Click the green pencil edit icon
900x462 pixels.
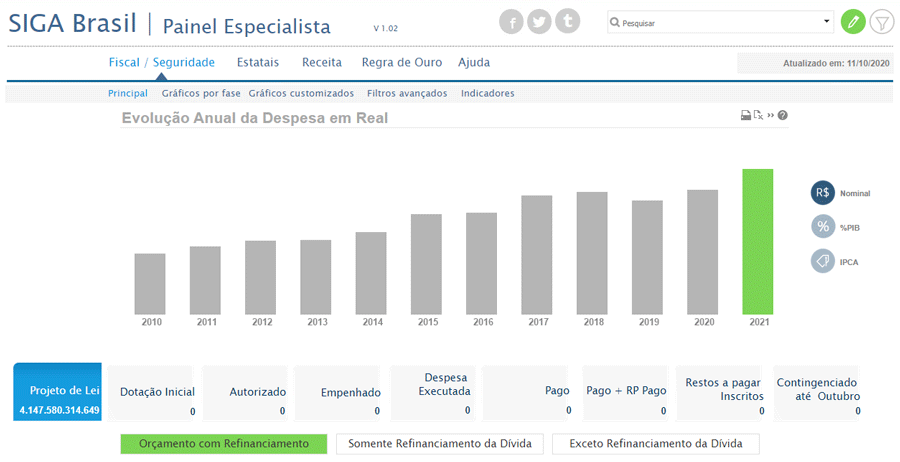853,21
